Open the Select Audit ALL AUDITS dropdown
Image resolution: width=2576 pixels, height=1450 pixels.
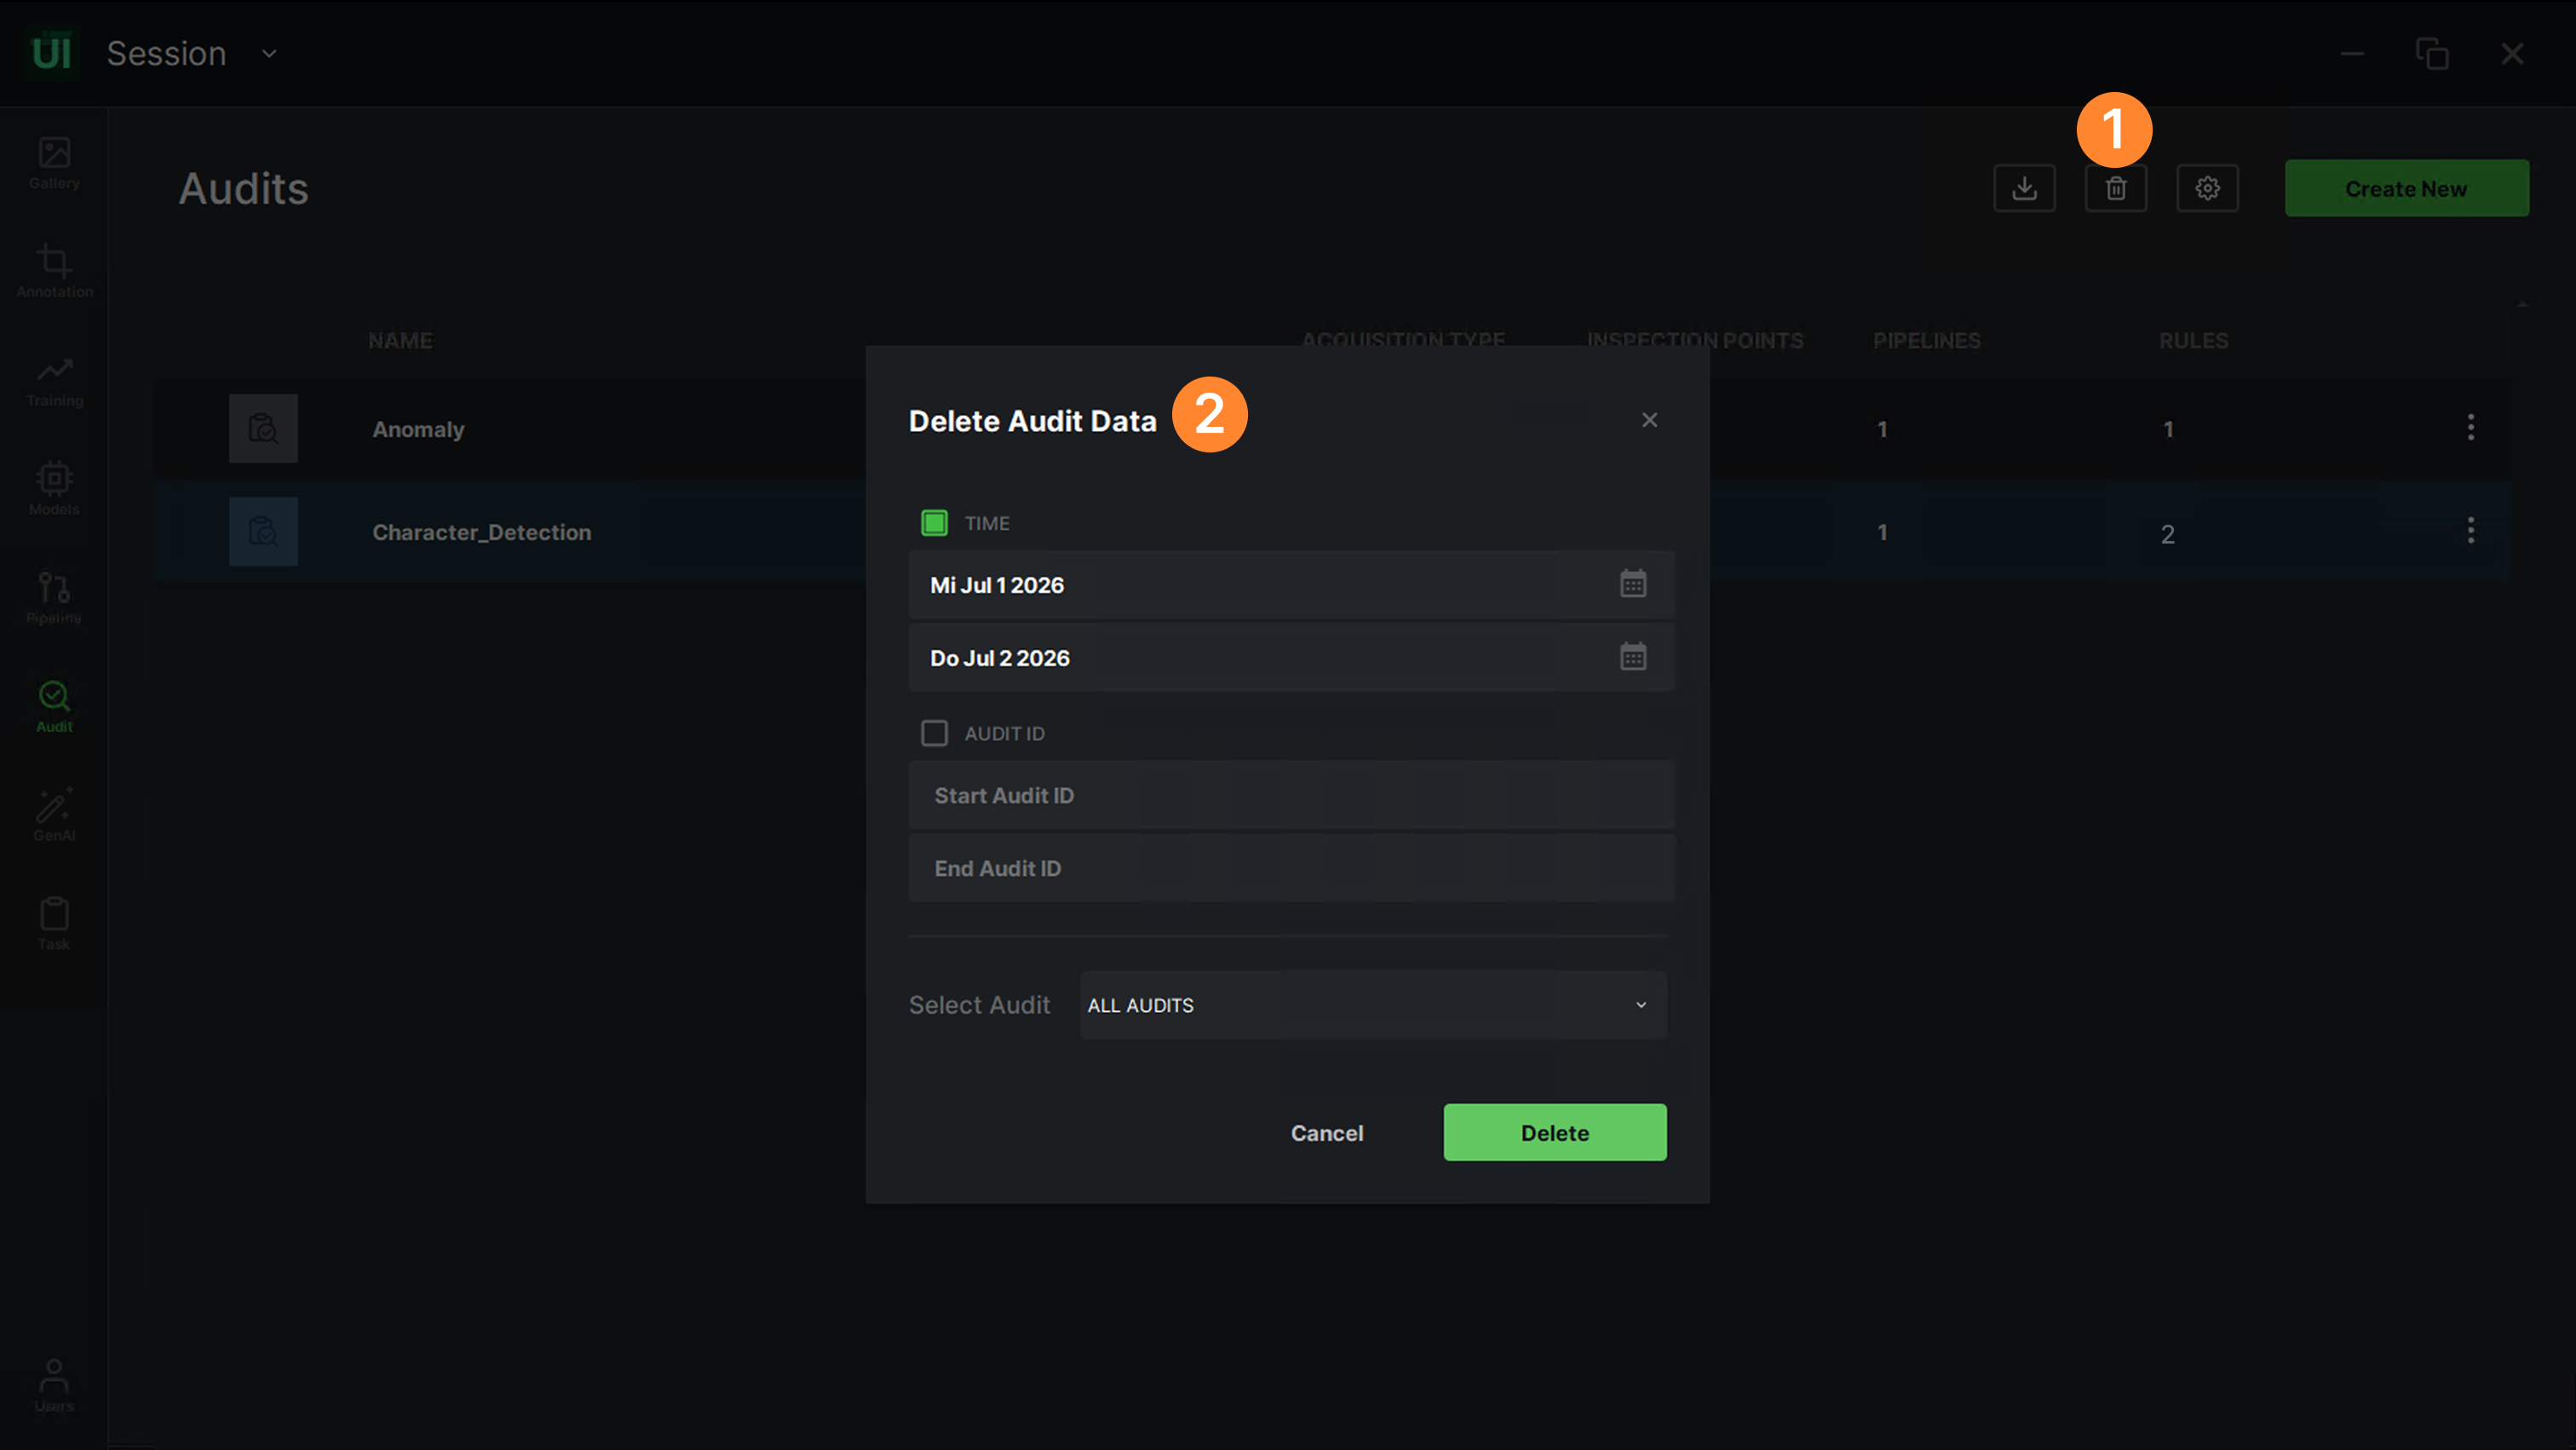pos(1373,1005)
